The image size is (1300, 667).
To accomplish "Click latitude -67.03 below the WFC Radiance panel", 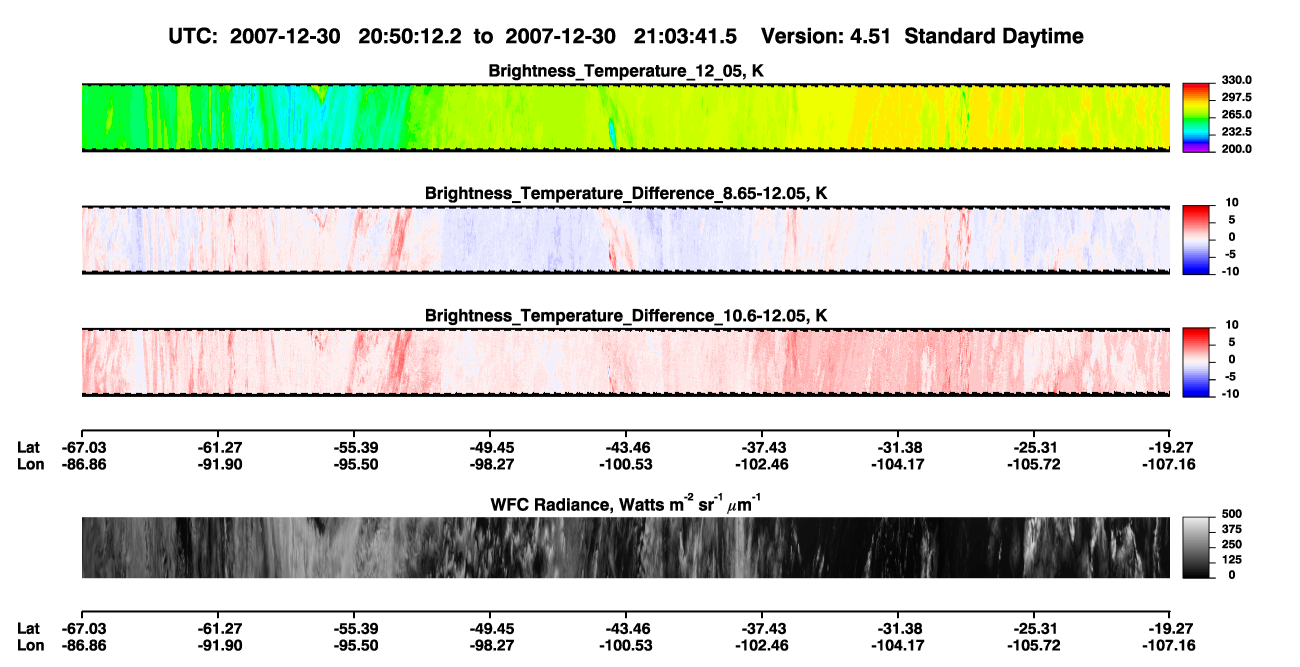I will coord(84,629).
